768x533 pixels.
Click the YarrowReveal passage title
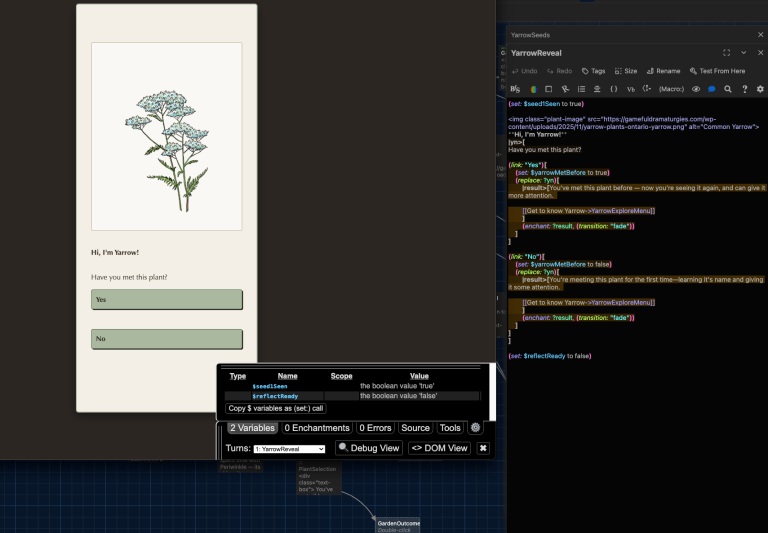[536, 53]
